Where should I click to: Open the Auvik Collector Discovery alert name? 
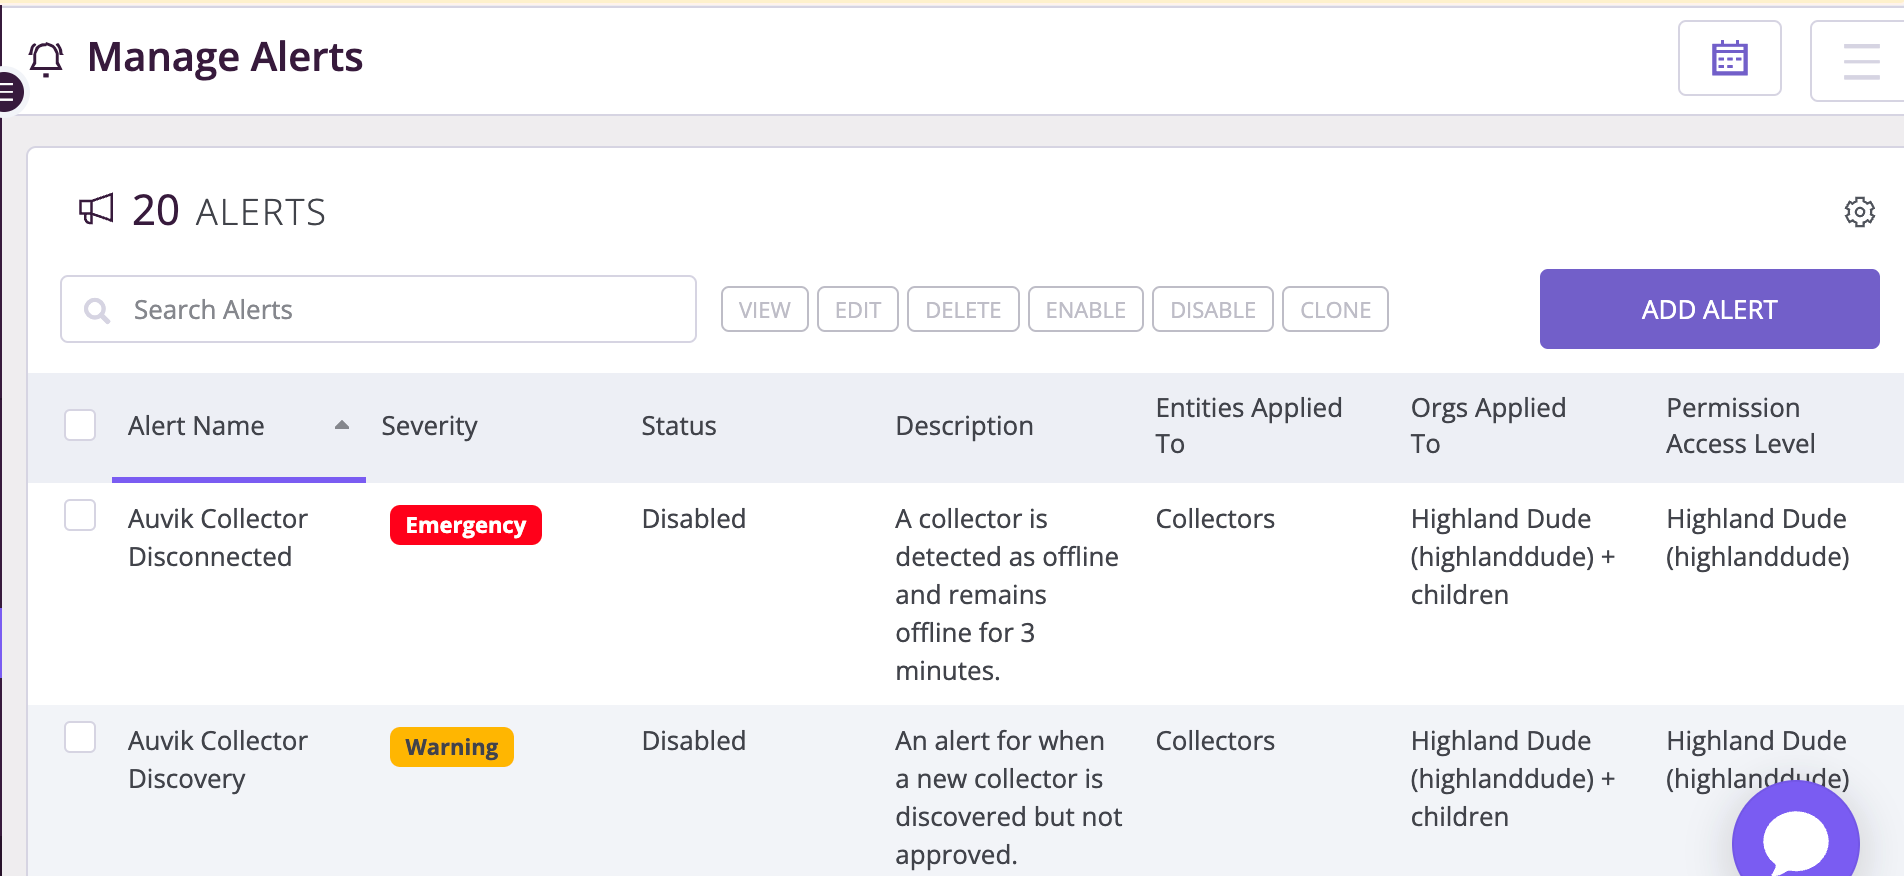coord(218,760)
